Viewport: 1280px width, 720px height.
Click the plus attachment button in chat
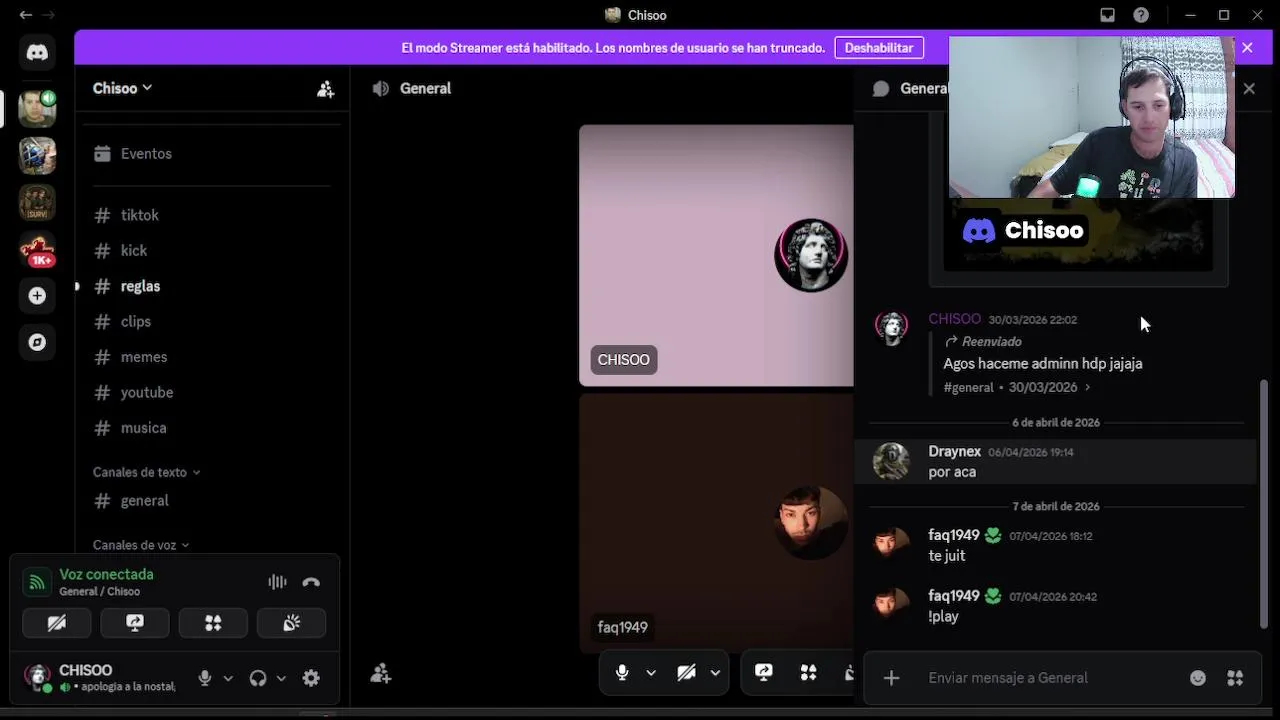(891, 678)
